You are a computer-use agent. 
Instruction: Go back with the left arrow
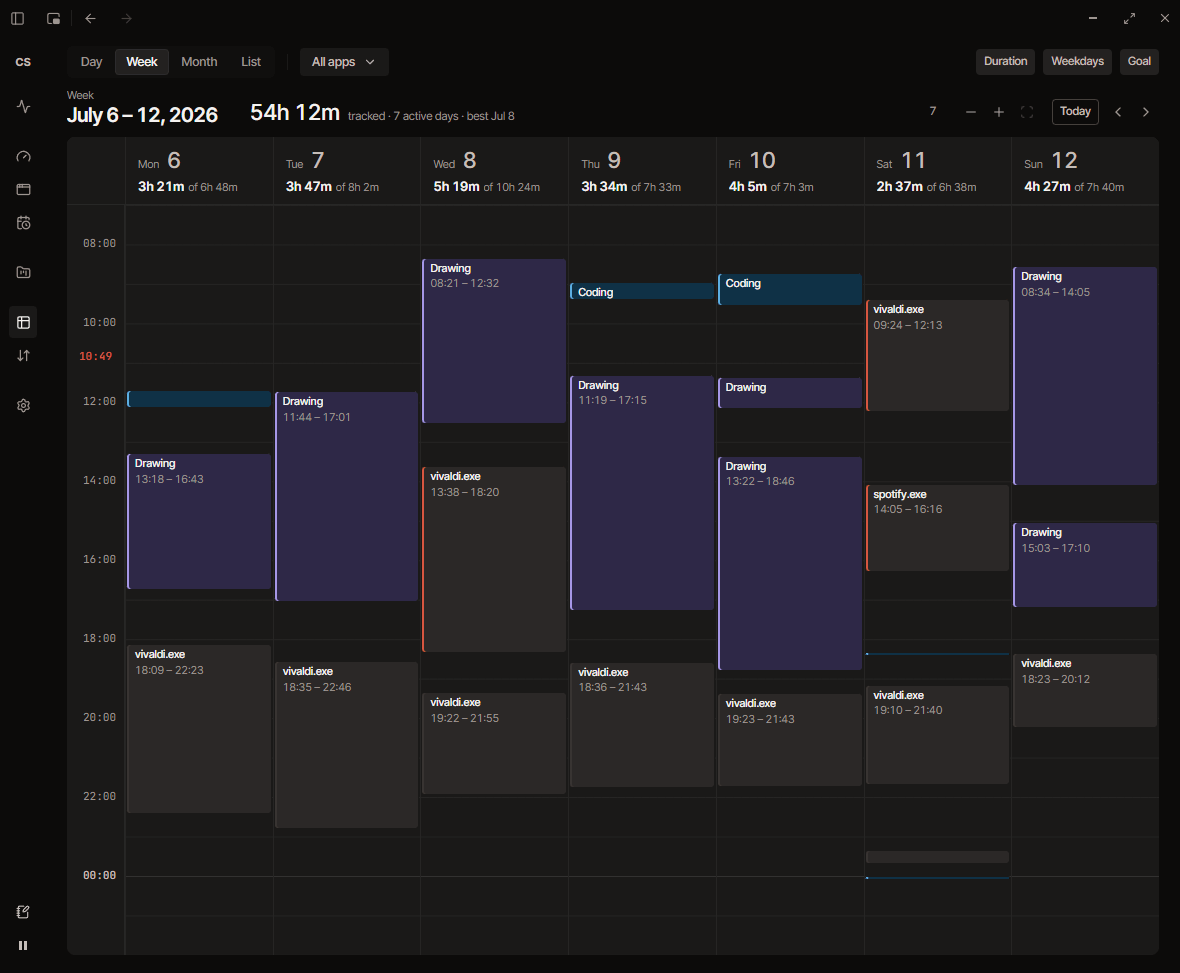[x=90, y=19]
